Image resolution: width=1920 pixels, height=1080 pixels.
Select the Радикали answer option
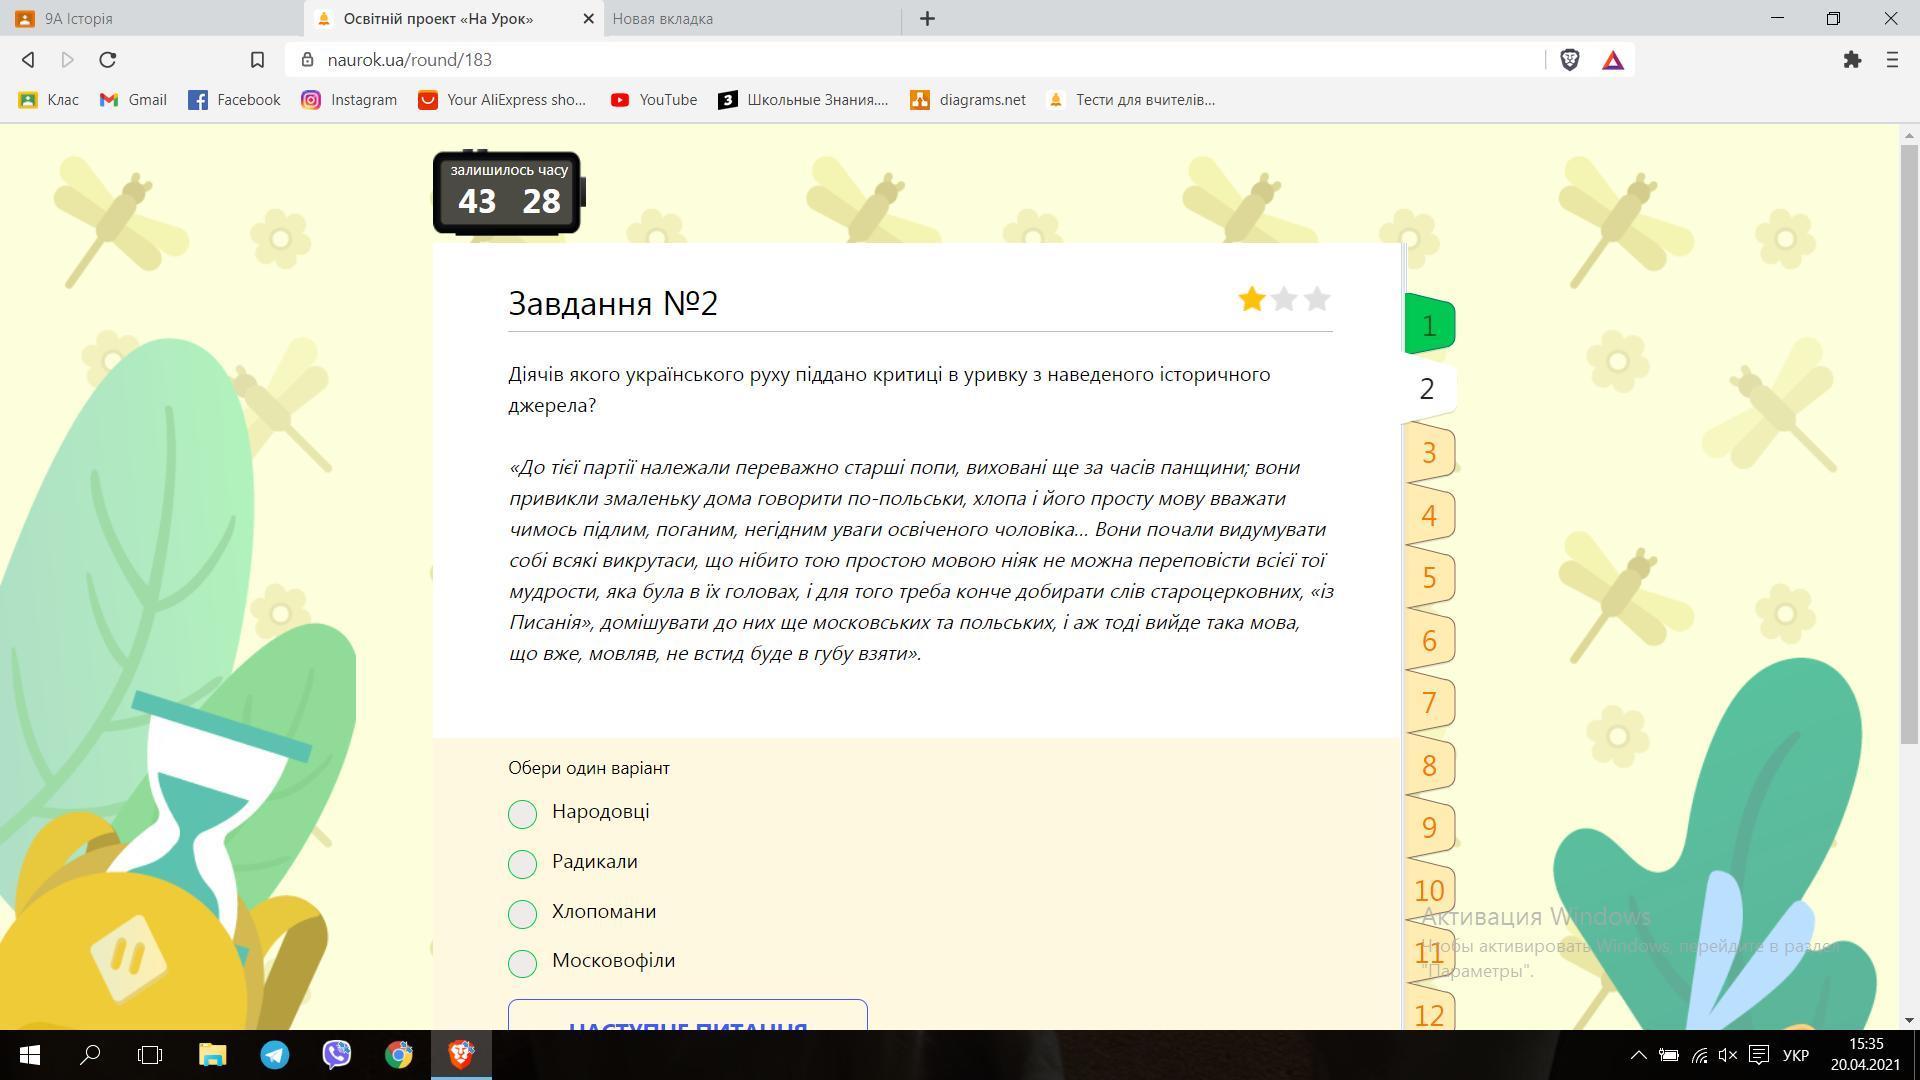tap(522, 864)
